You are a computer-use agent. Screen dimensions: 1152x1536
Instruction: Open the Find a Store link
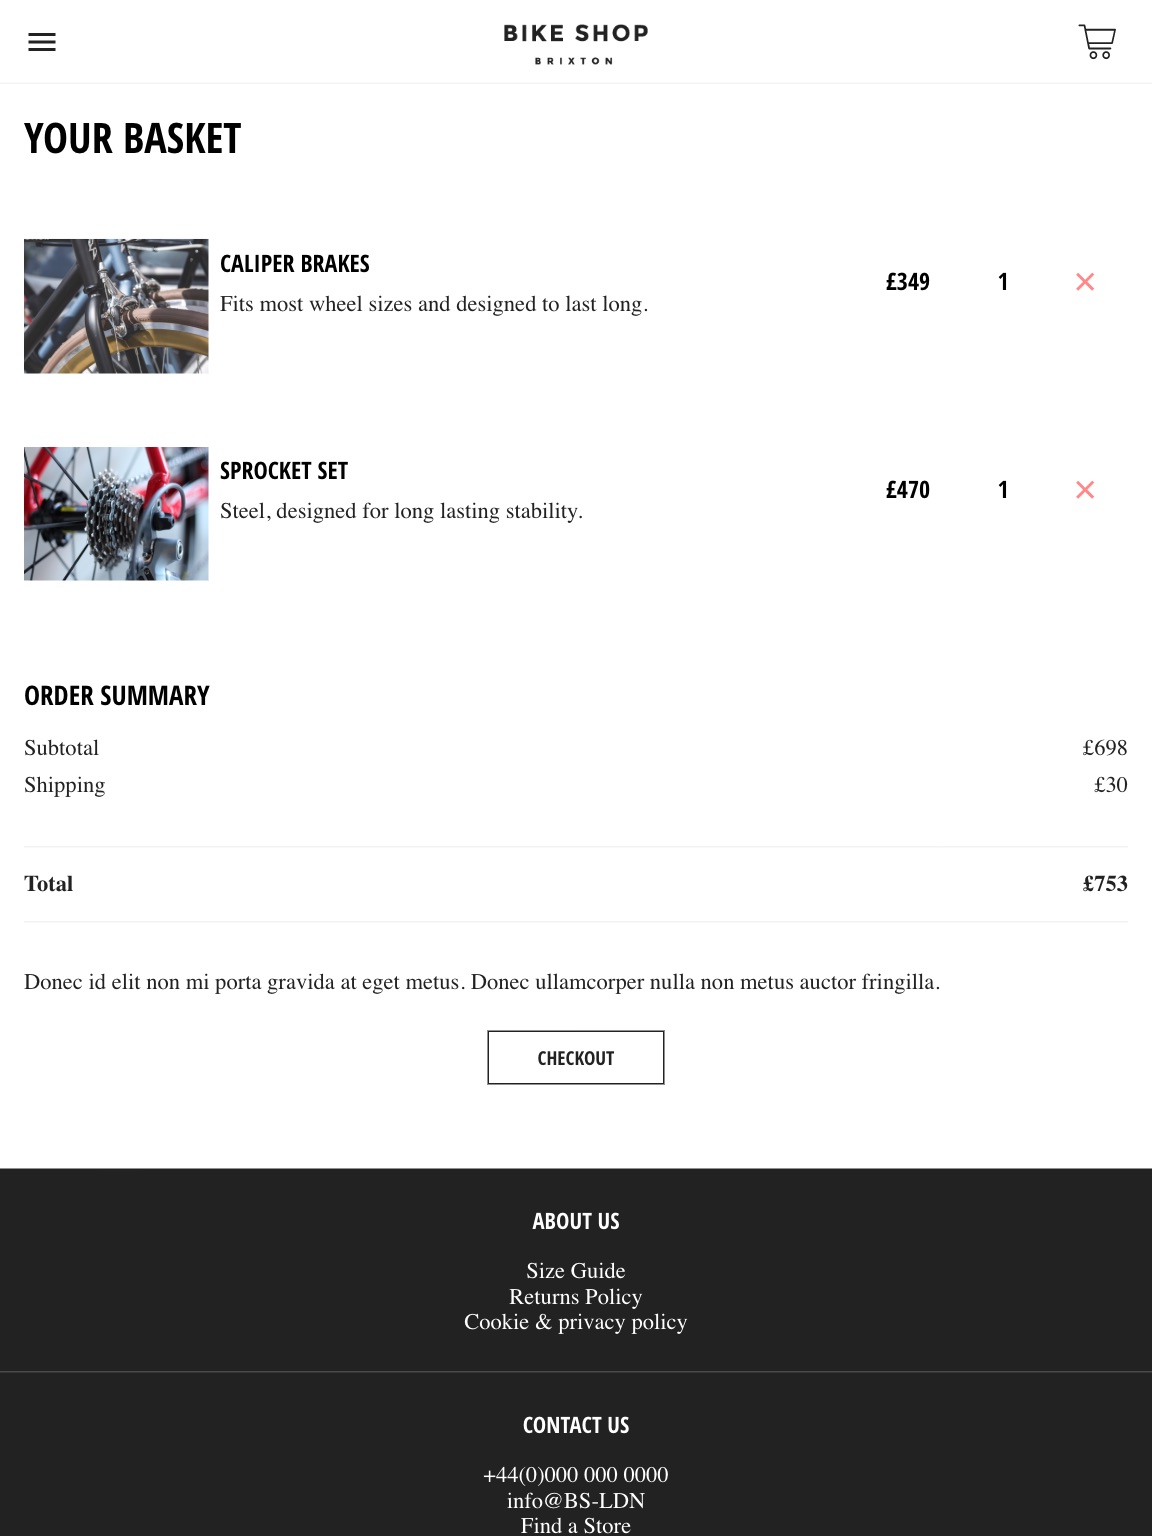click(576, 1526)
